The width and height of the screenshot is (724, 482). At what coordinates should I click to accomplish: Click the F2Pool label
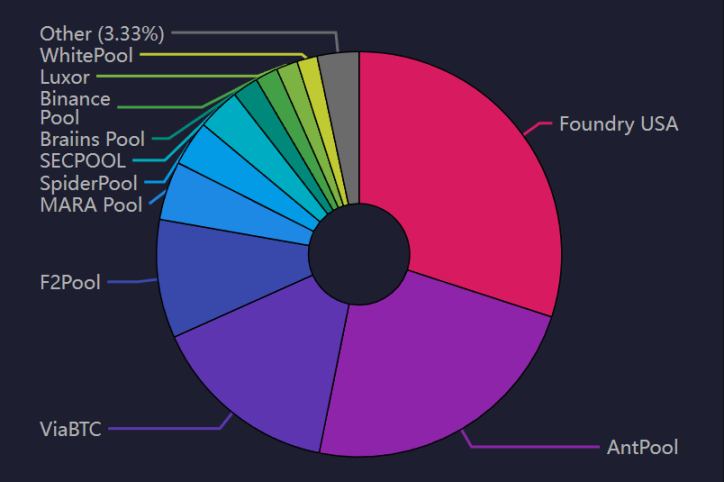point(70,282)
